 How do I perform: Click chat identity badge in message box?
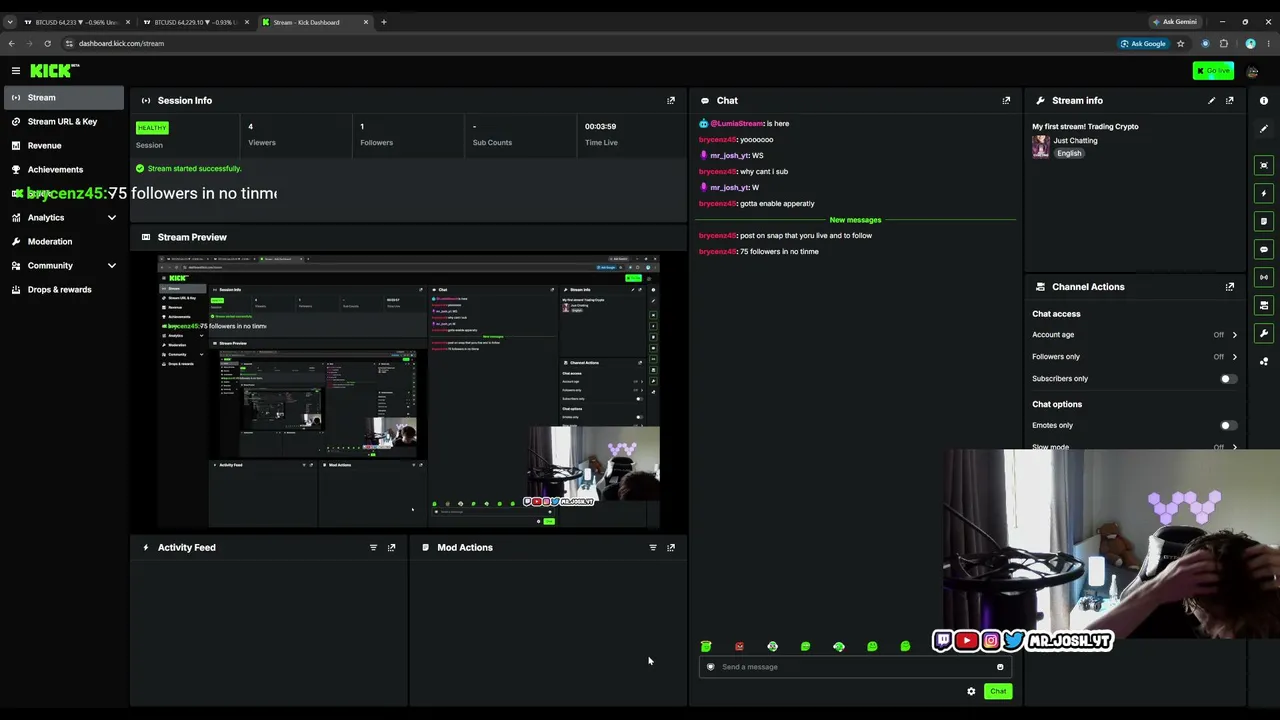711,667
